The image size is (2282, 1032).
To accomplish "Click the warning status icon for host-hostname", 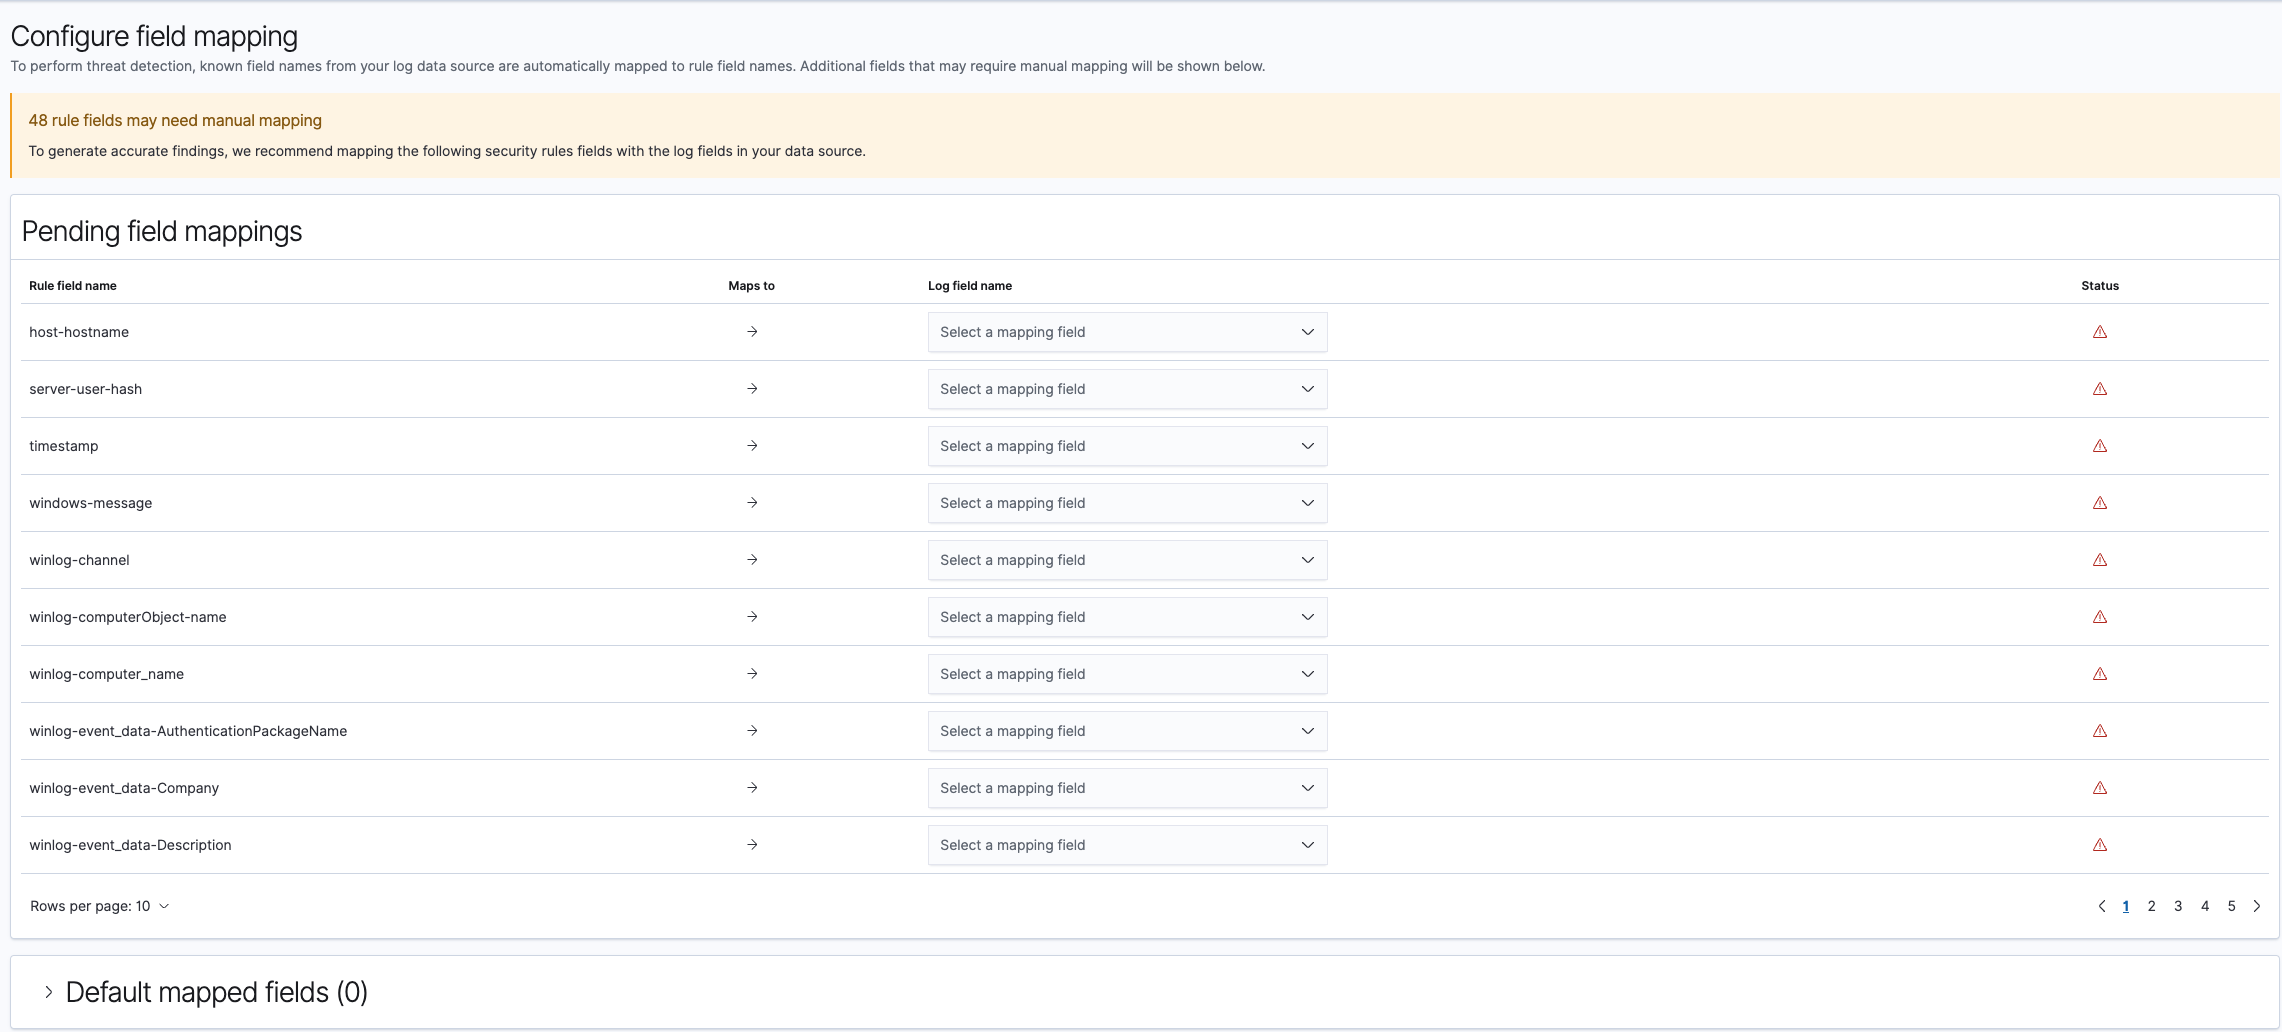I will [x=2100, y=331].
